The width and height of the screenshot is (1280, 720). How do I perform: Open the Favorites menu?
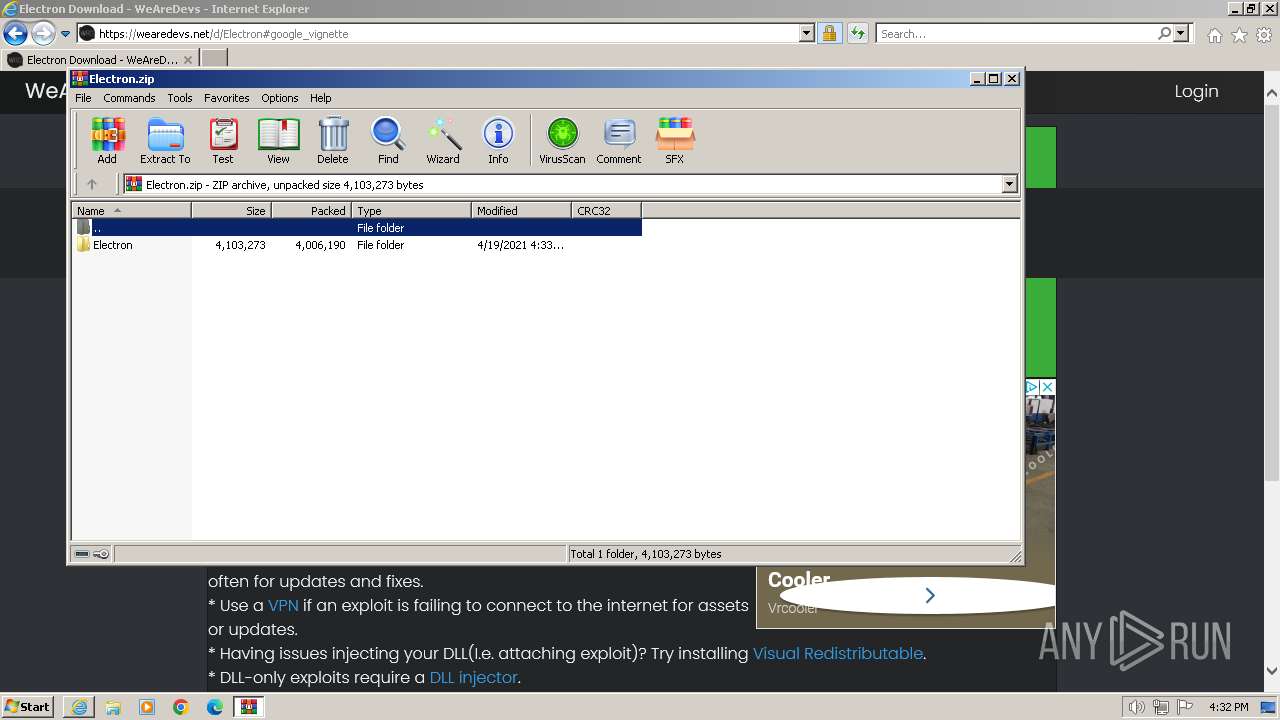click(x=227, y=98)
